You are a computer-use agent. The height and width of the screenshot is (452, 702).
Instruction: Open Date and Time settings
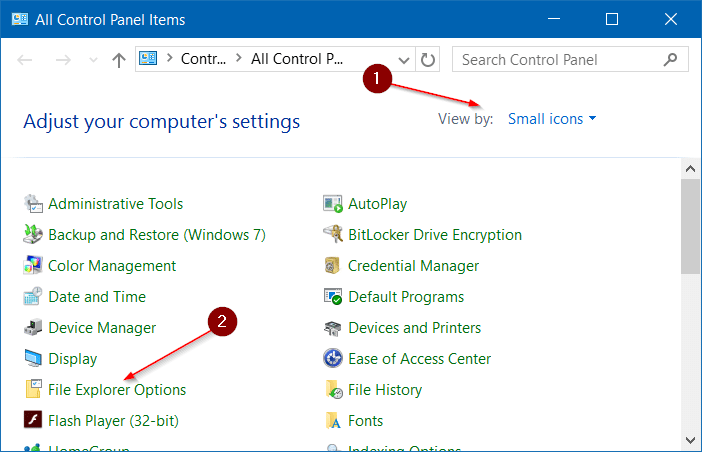97,297
